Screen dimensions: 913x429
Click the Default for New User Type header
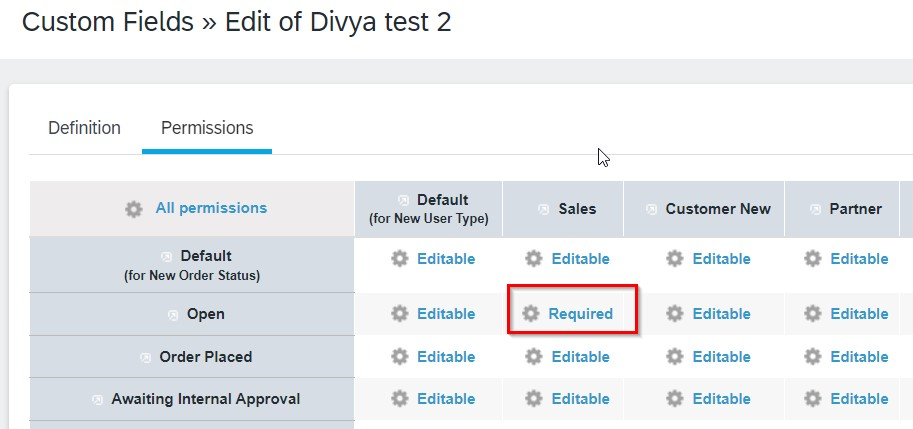click(x=429, y=209)
